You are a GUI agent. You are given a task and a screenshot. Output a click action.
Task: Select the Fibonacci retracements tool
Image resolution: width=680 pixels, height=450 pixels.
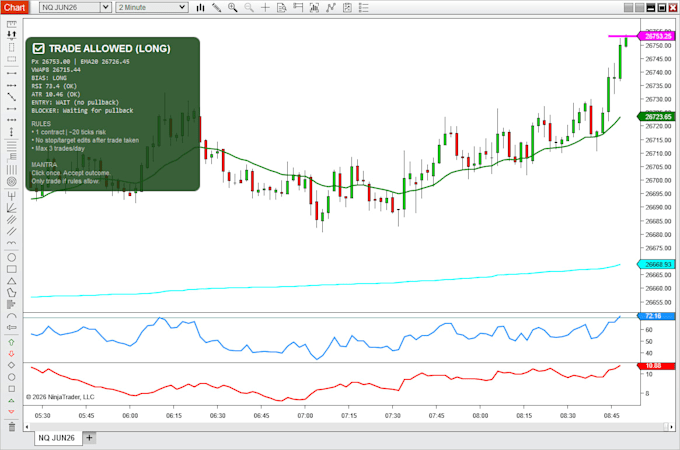(x=12, y=145)
